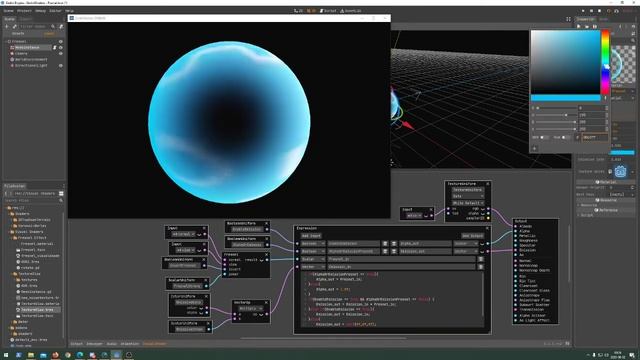This screenshot has height=360, width=640.
Task: Open Firefox from the taskbar
Action: (x=55, y=355)
